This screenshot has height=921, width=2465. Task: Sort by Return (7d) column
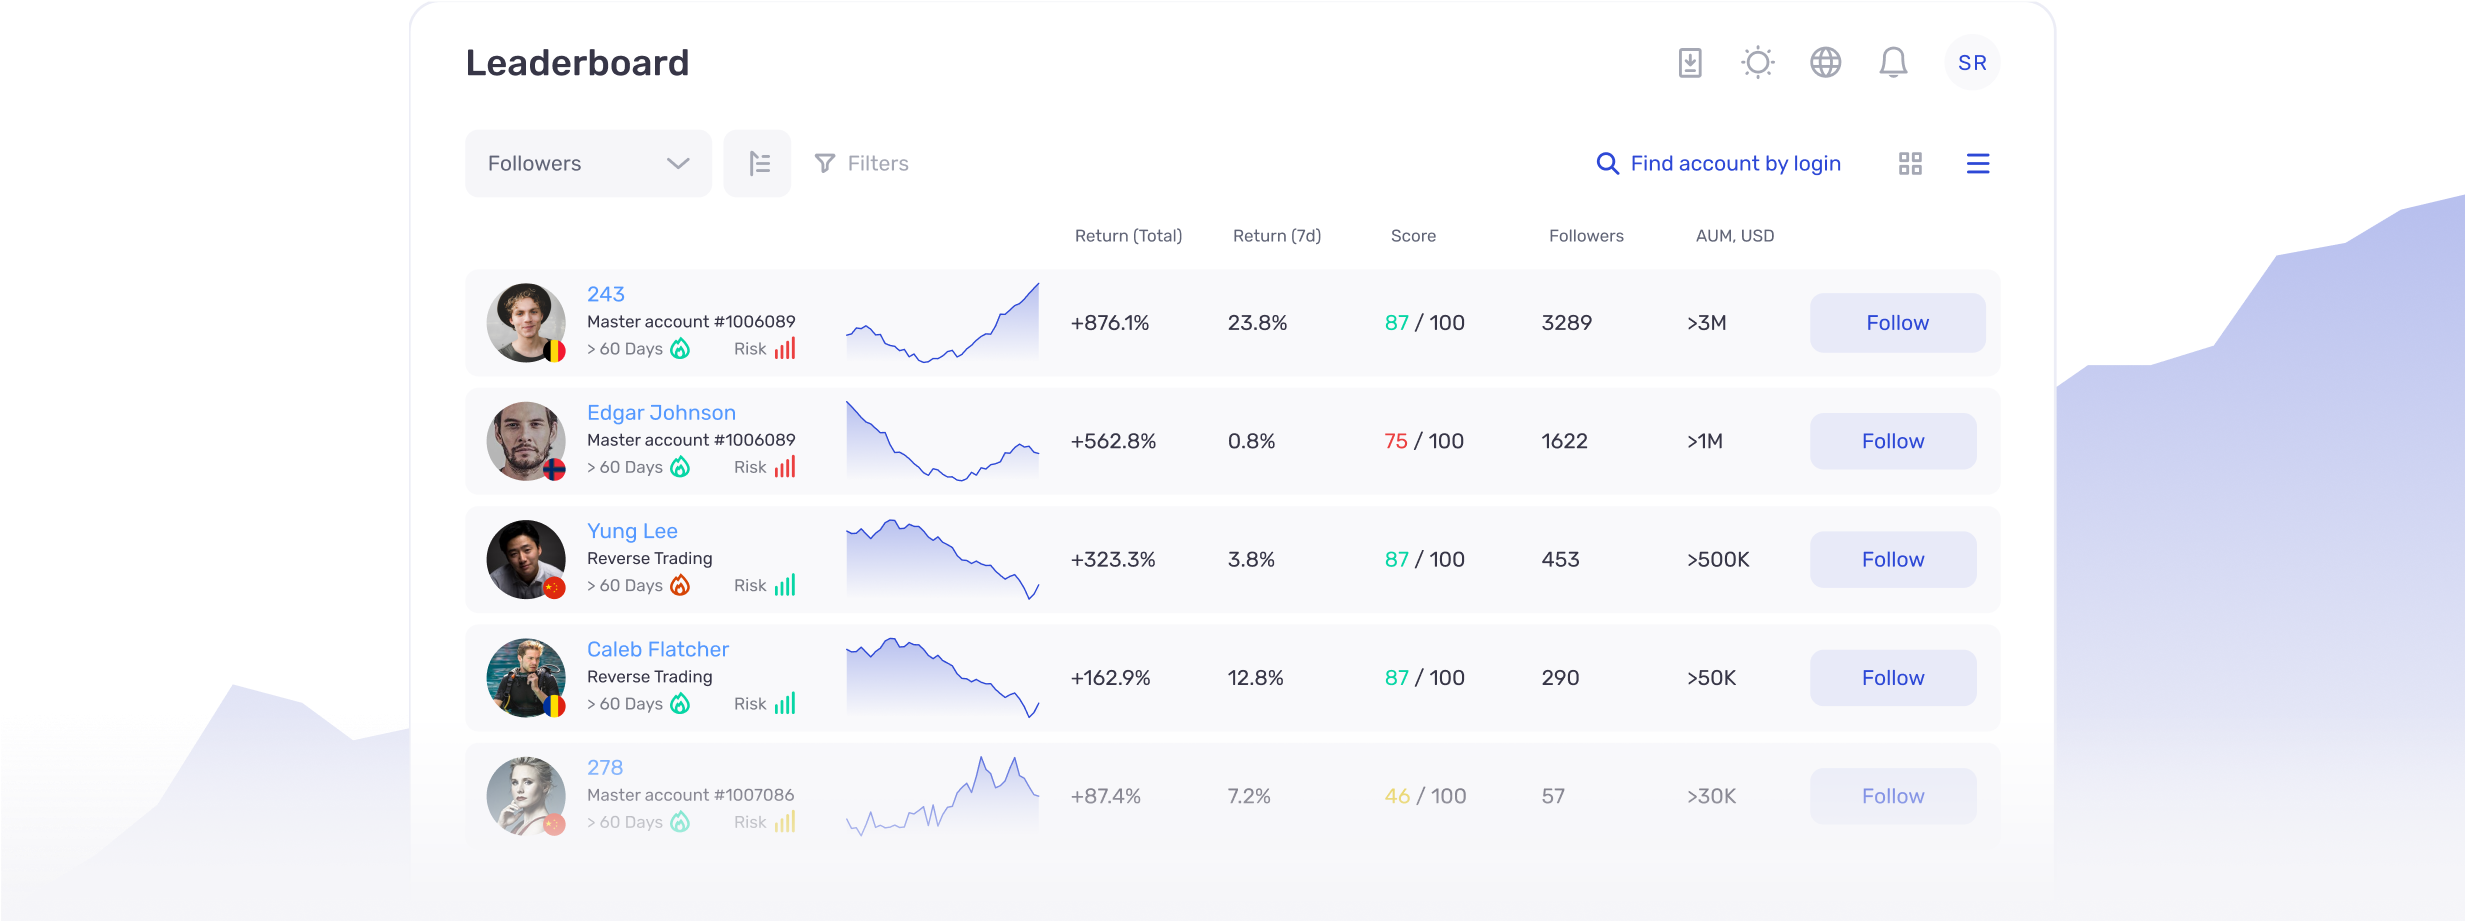click(x=1277, y=236)
